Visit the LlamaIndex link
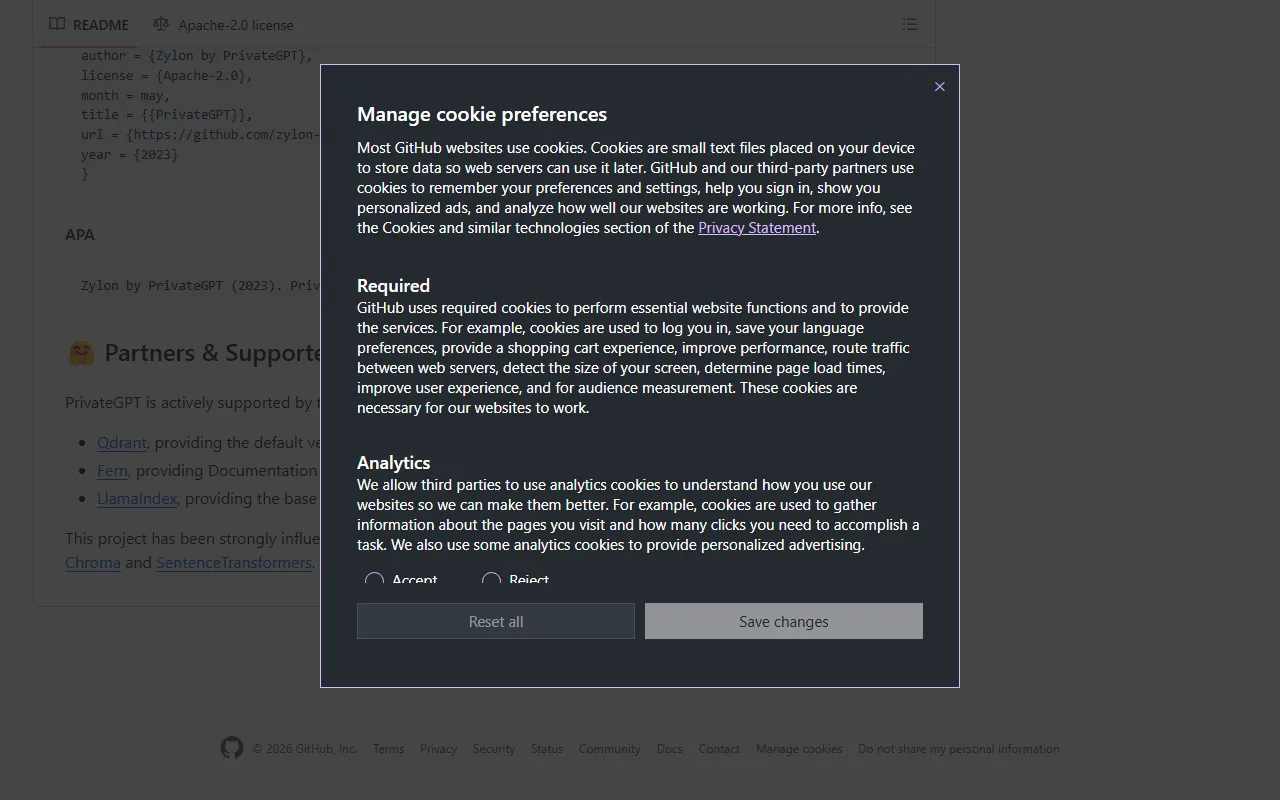Viewport: 1280px width, 800px height. 137,499
